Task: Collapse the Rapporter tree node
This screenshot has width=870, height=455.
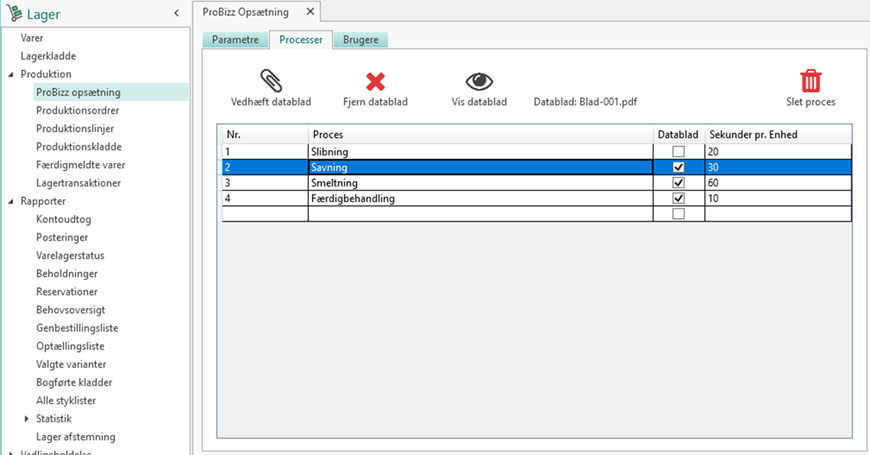Action: point(10,201)
